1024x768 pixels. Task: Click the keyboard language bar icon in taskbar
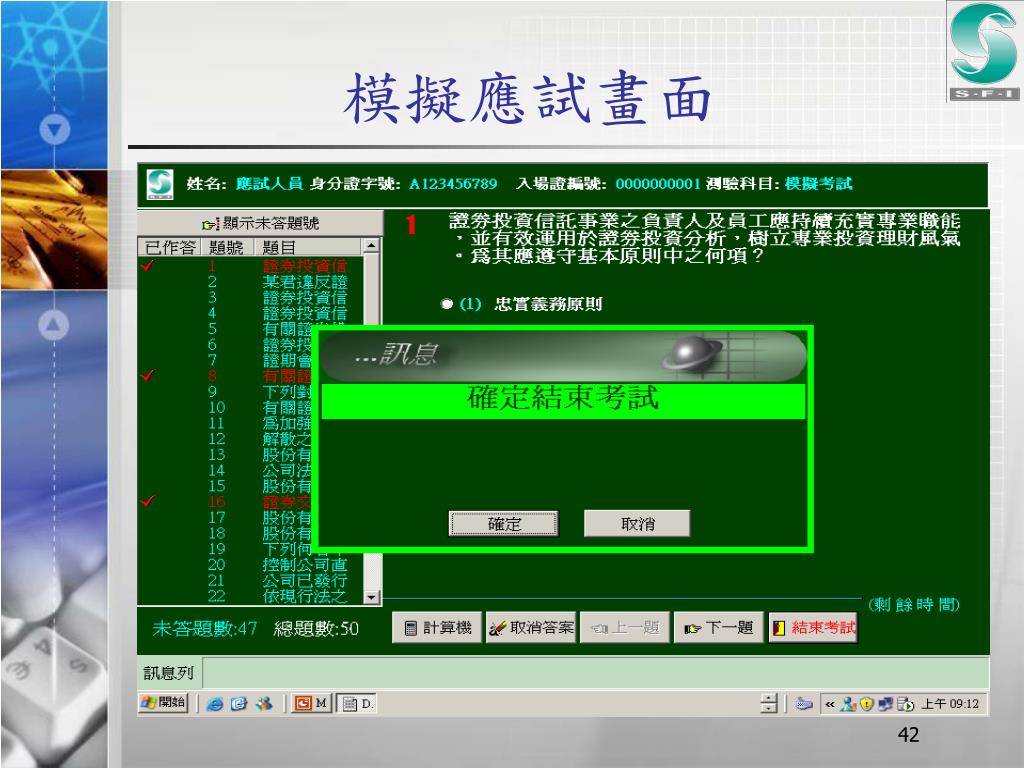tap(804, 703)
